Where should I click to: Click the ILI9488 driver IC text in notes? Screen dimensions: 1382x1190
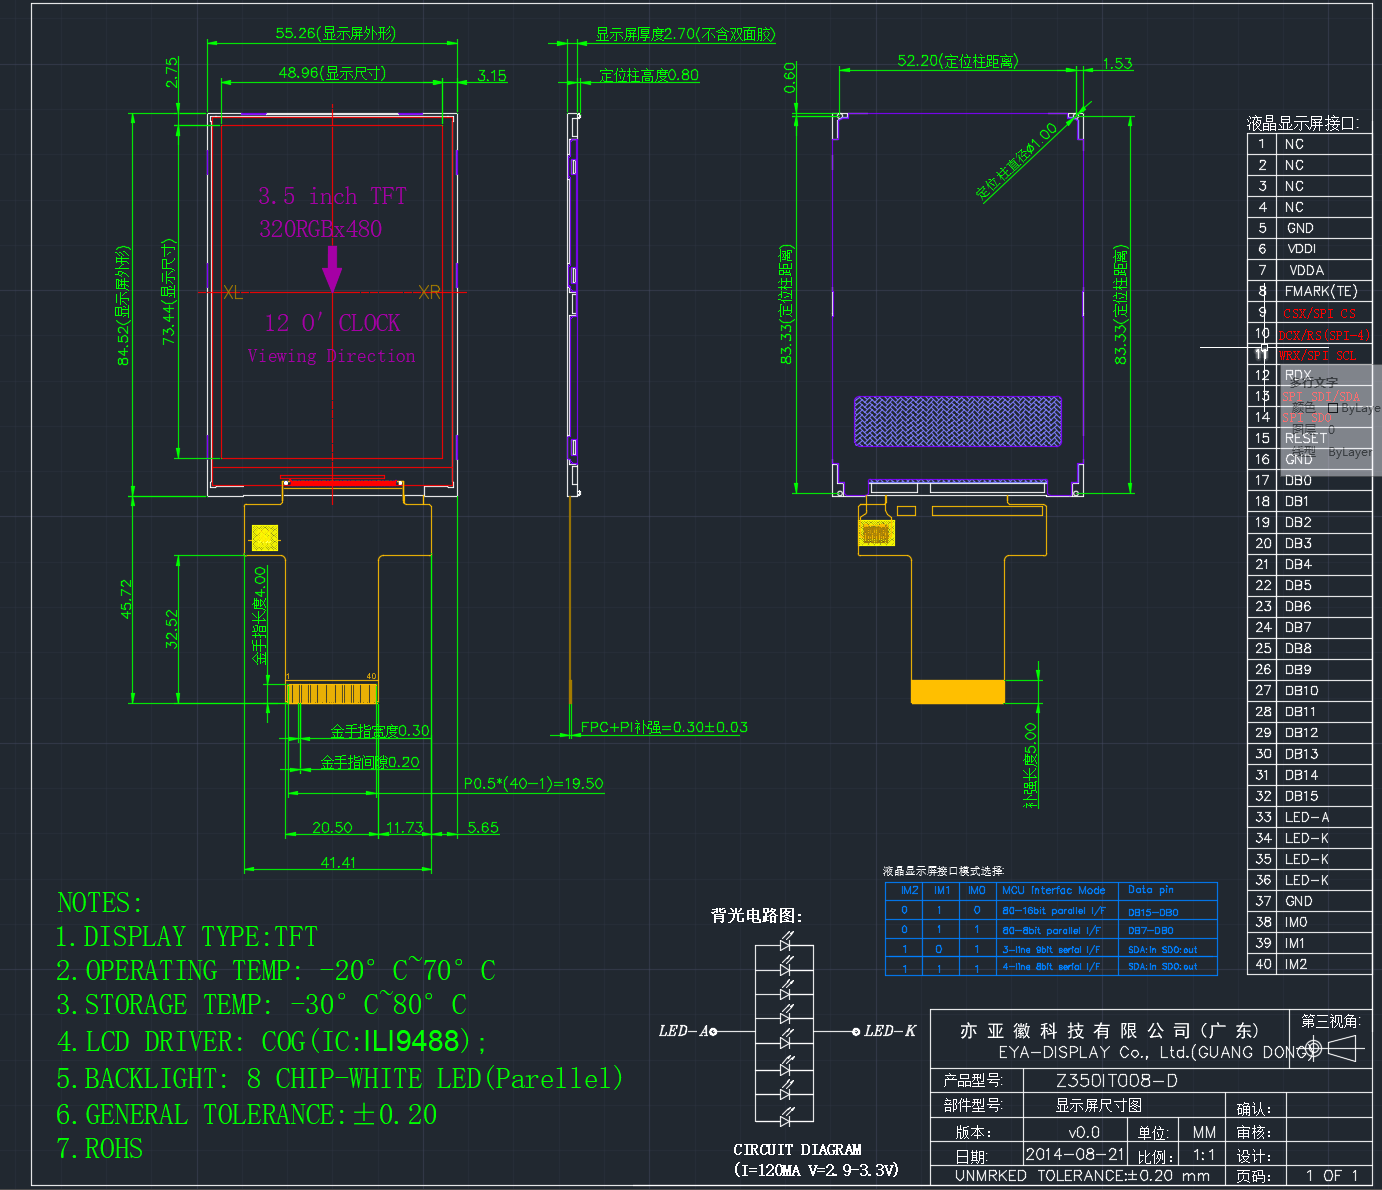pyautogui.click(x=410, y=1041)
